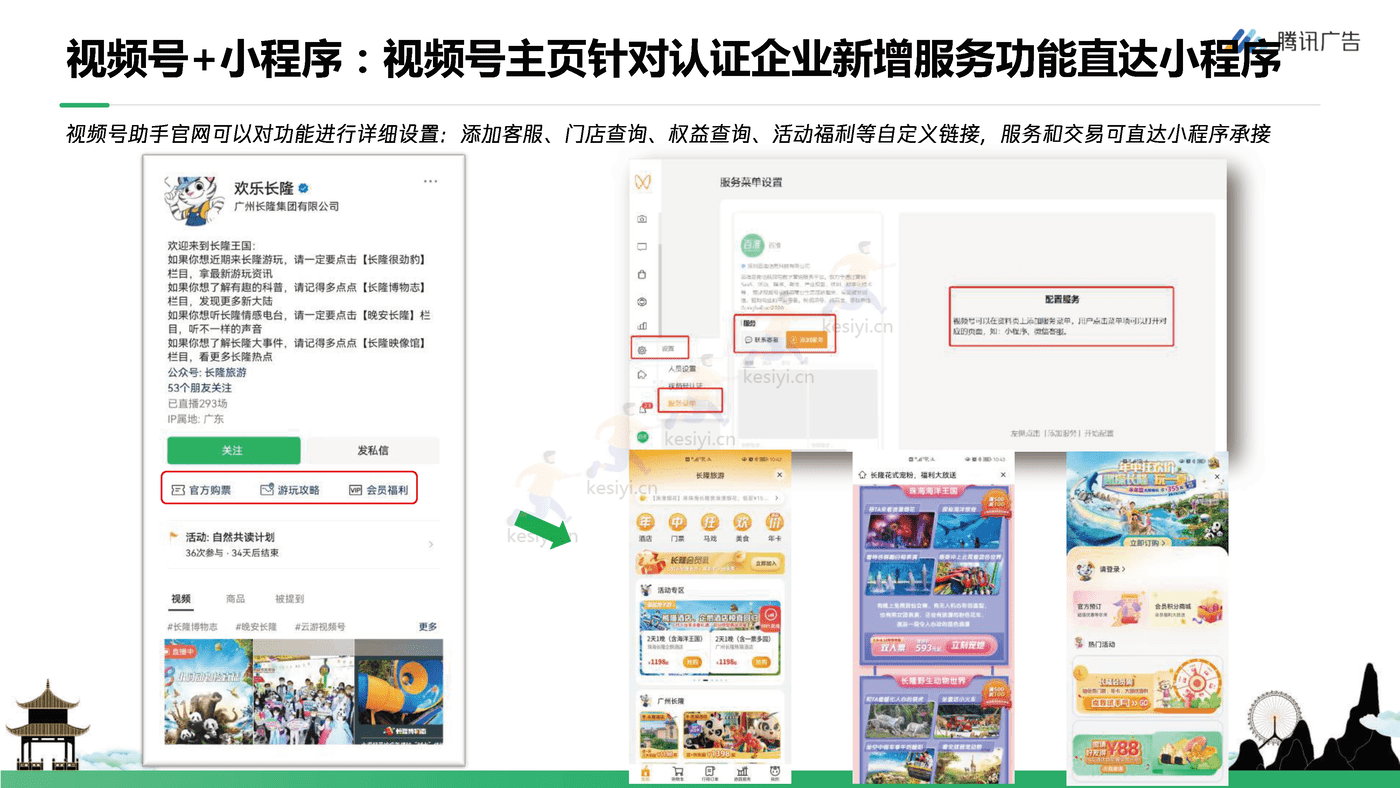
Task: Click the orange 添加服务 button
Action: [808, 340]
